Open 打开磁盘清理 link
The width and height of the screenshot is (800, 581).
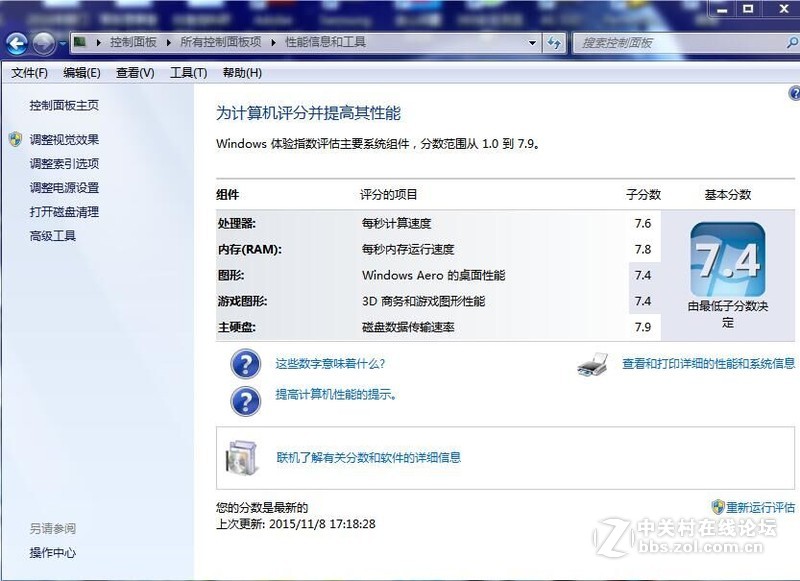pyautogui.click(x=64, y=212)
